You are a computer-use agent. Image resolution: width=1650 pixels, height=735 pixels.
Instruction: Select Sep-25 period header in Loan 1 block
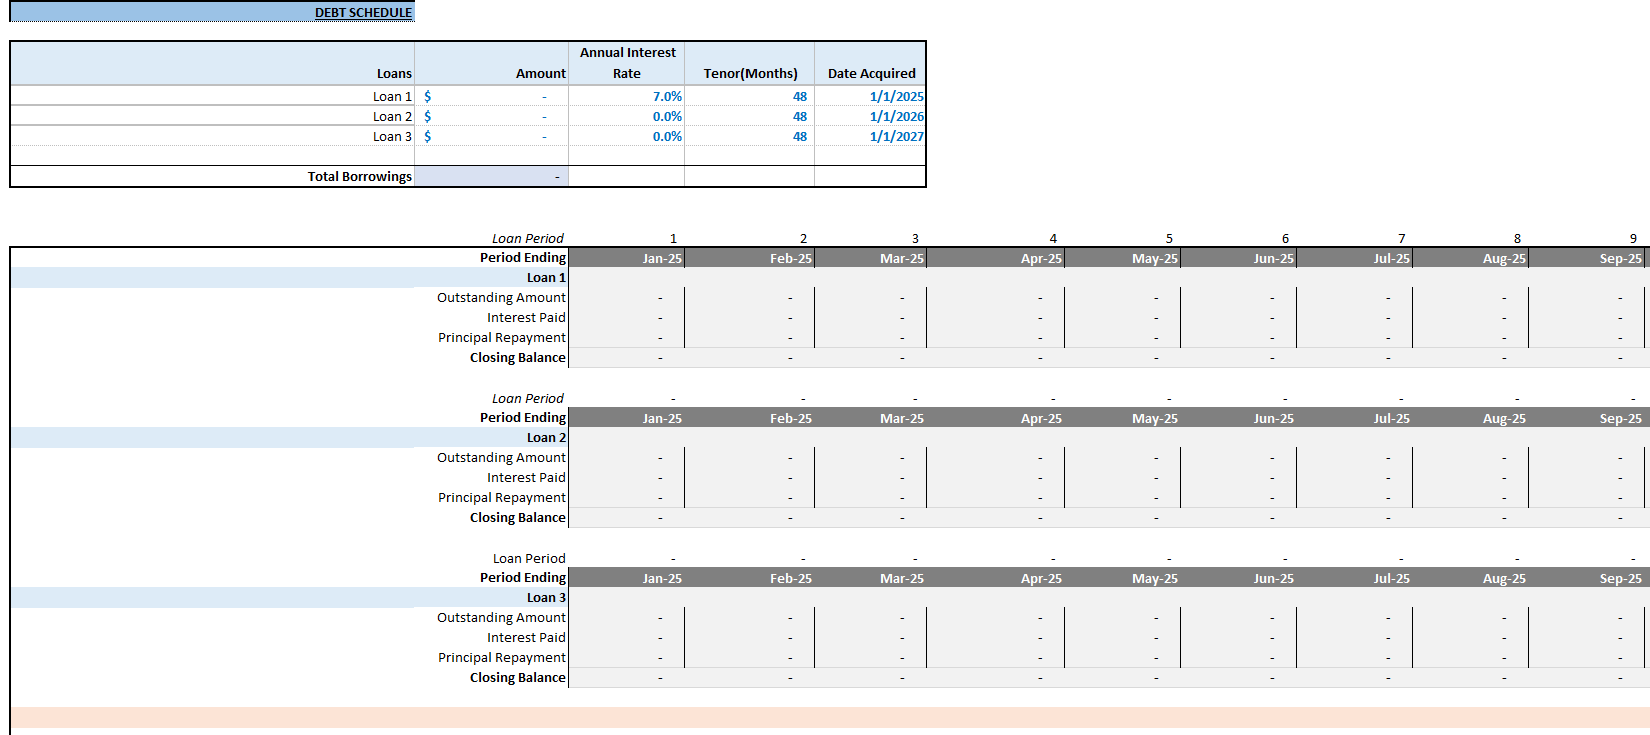pyautogui.click(x=1587, y=258)
